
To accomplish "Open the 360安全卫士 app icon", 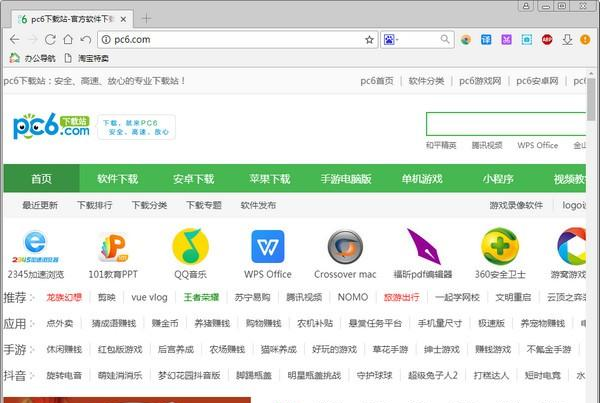I will 500,246.
